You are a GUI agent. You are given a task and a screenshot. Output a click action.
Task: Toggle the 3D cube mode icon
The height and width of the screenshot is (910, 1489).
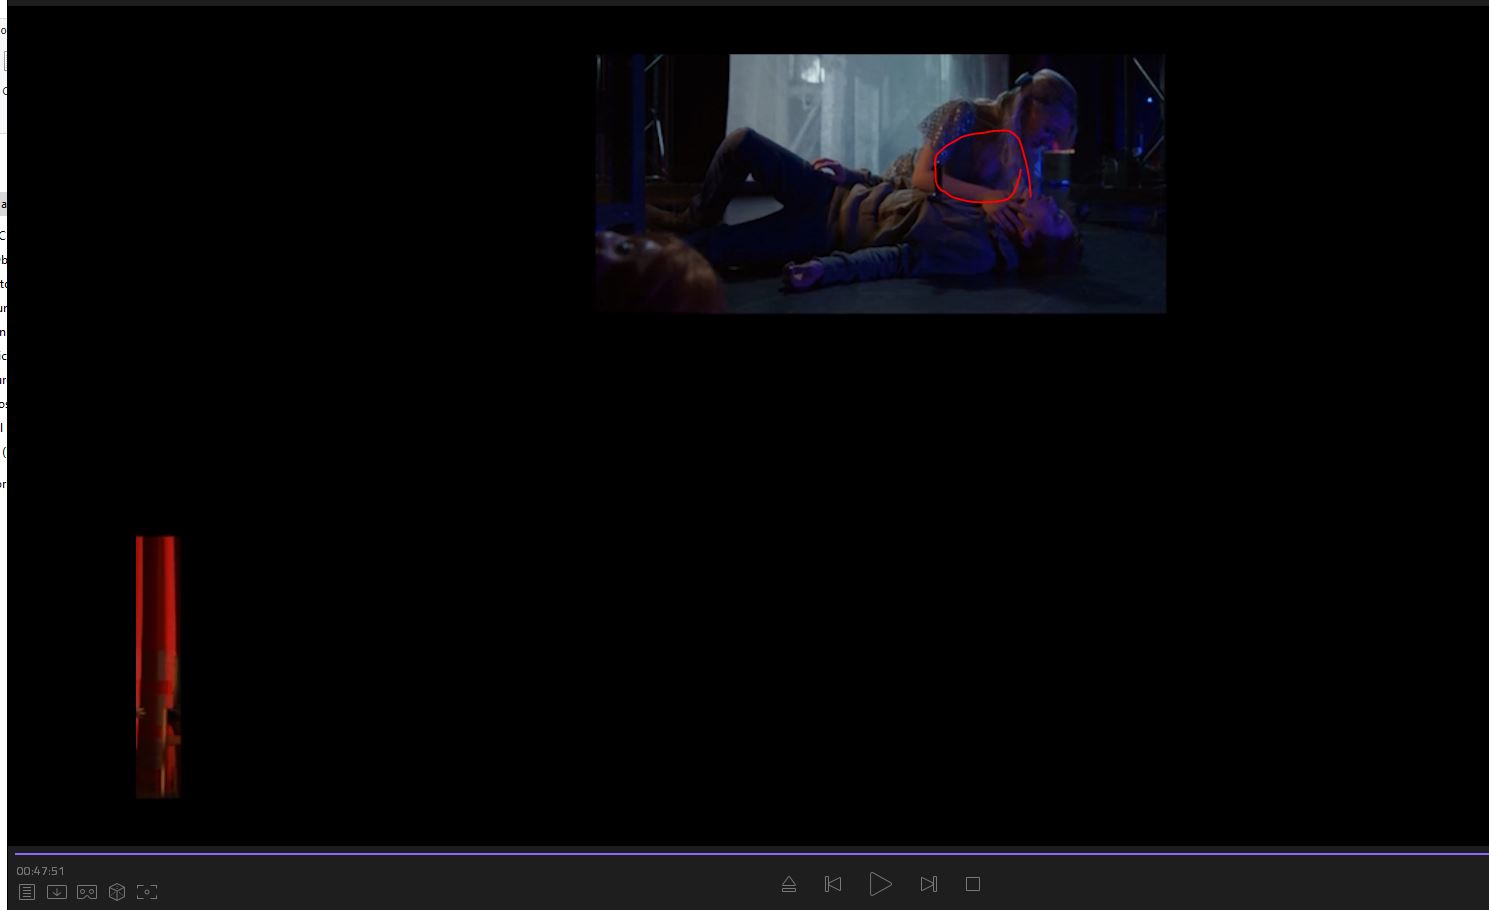click(x=117, y=891)
